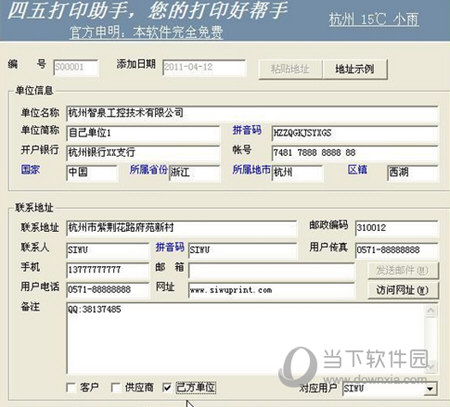Open the 官方申明 free software link

coord(146,33)
